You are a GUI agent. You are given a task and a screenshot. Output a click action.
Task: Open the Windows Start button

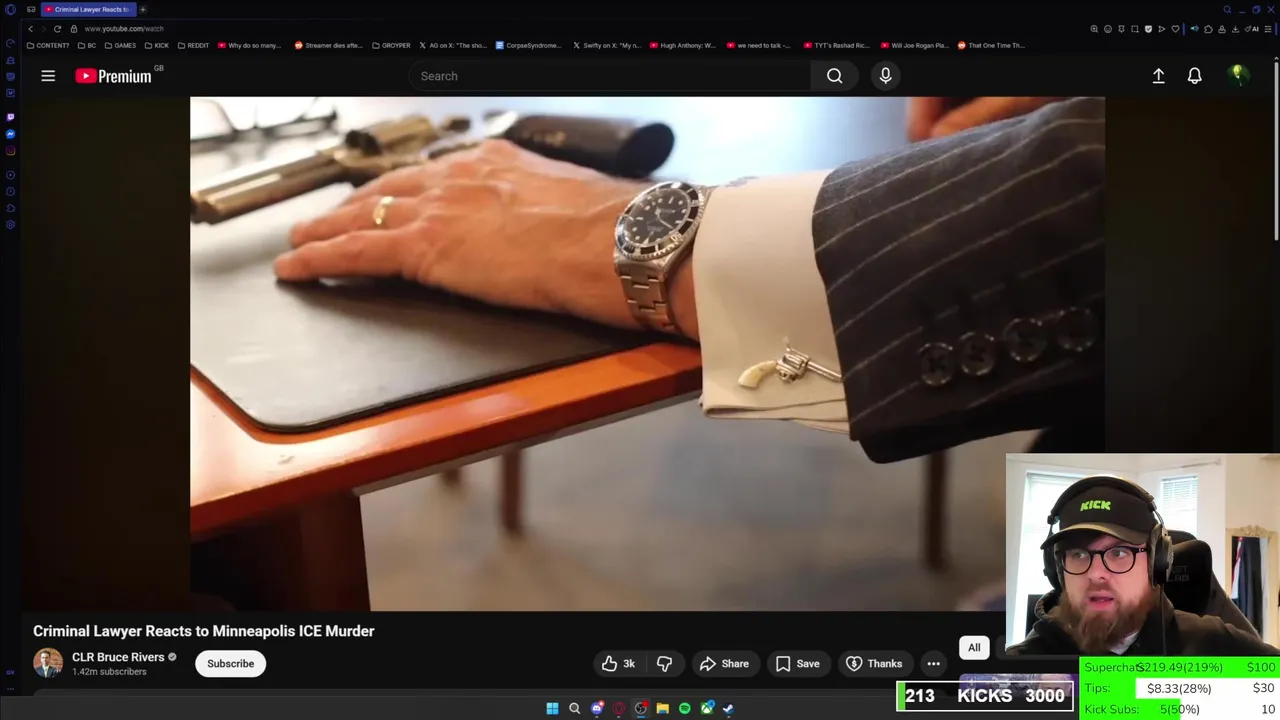coord(552,708)
